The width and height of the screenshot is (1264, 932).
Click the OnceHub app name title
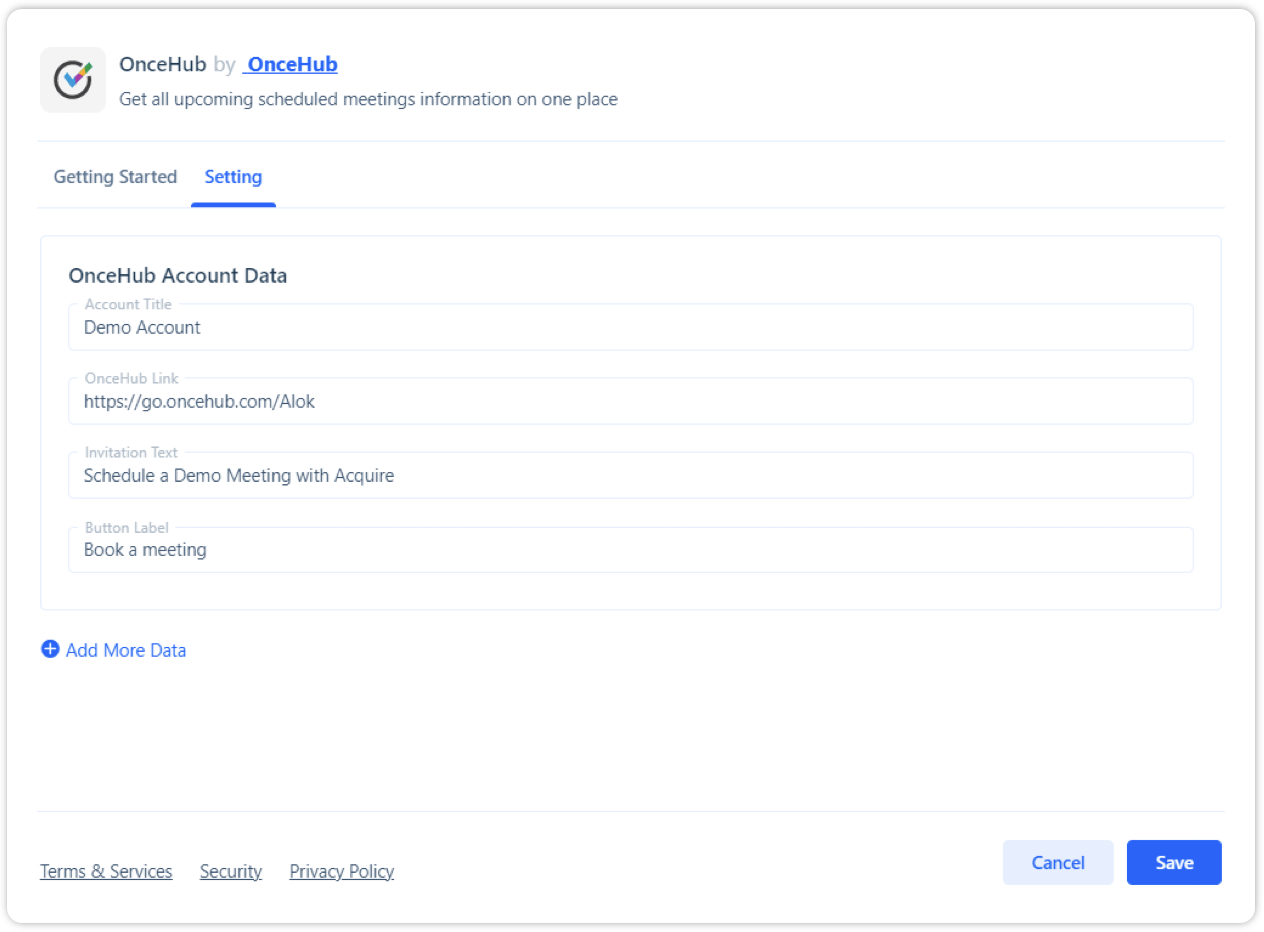(x=163, y=64)
